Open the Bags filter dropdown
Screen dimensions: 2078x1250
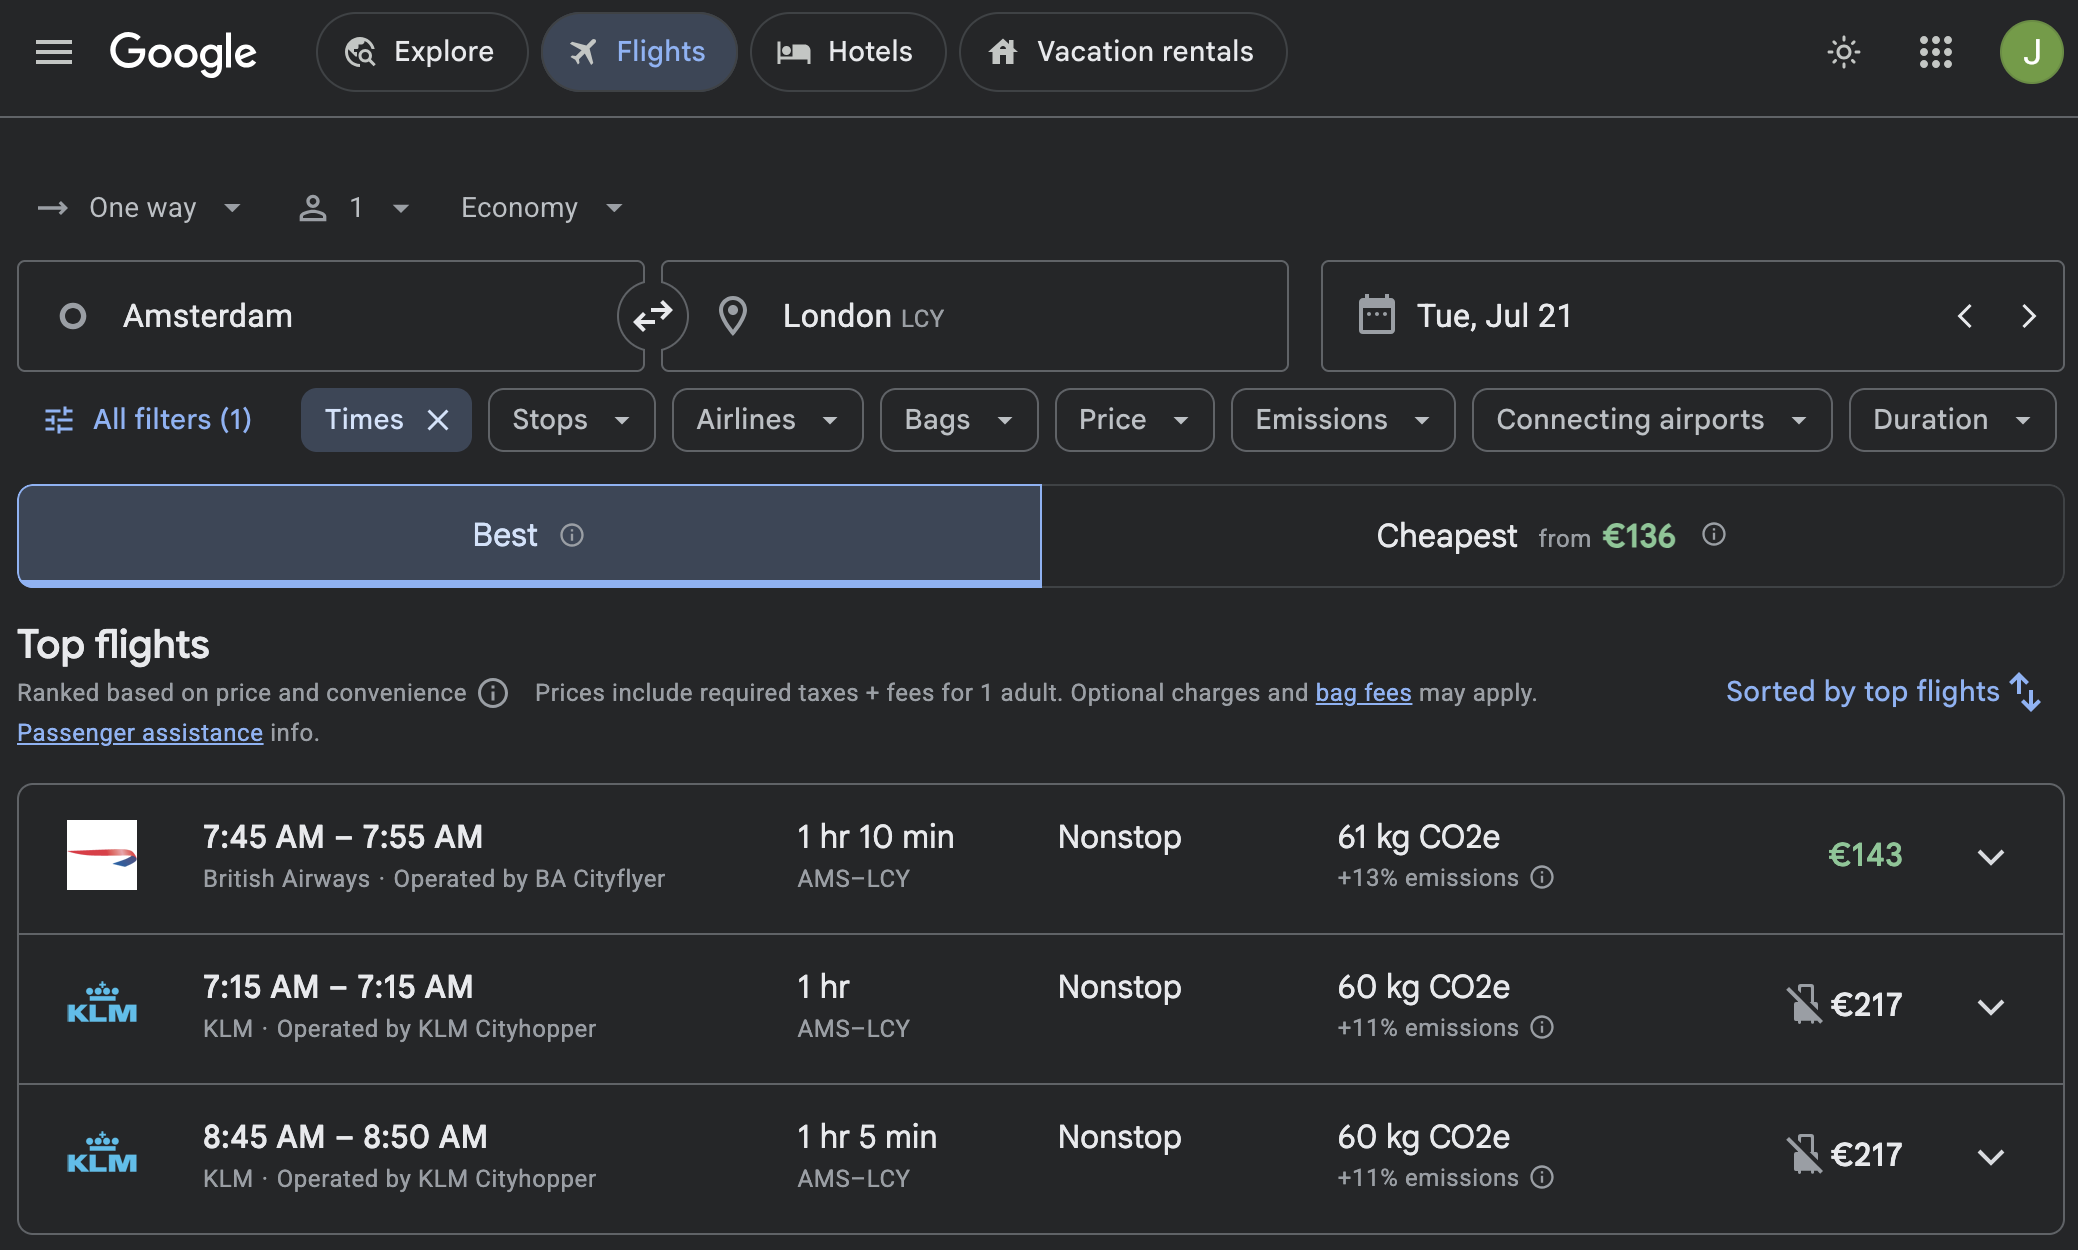[958, 420]
